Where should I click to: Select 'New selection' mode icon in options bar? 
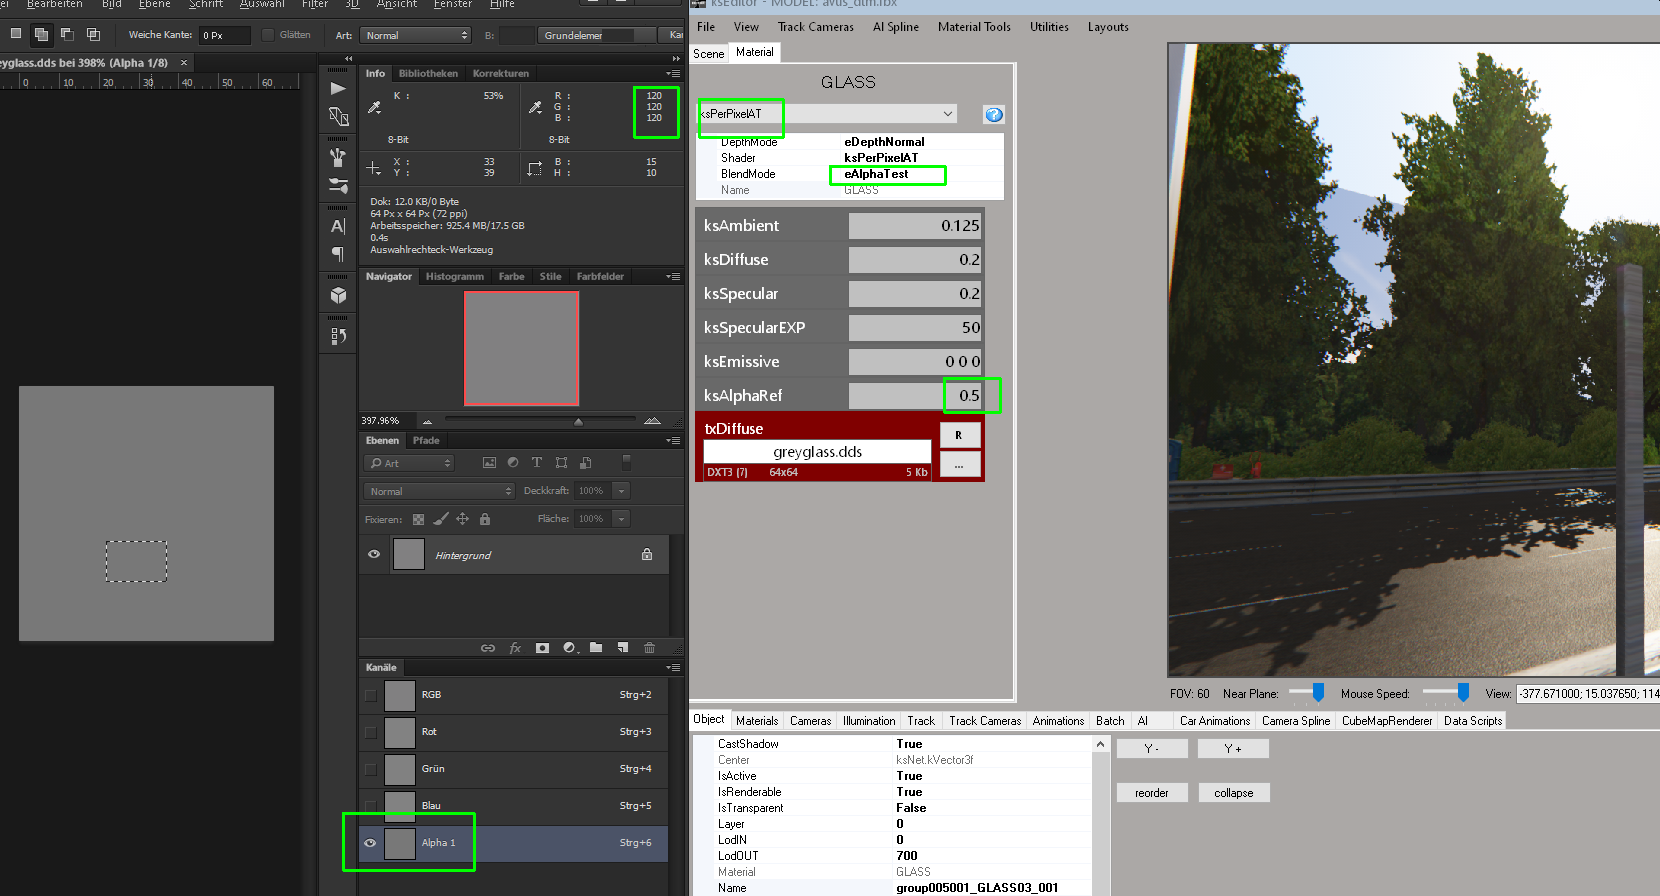click(x=16, y=34)
